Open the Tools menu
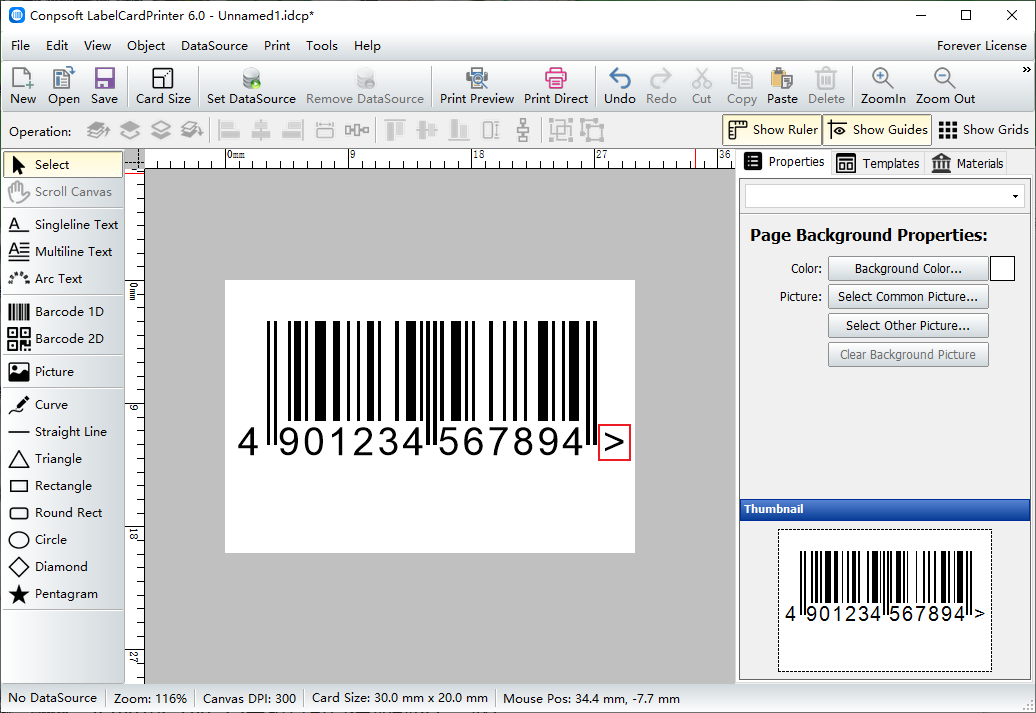The width and height of the screenshot is (1036, 713). (x=322, y=46)
